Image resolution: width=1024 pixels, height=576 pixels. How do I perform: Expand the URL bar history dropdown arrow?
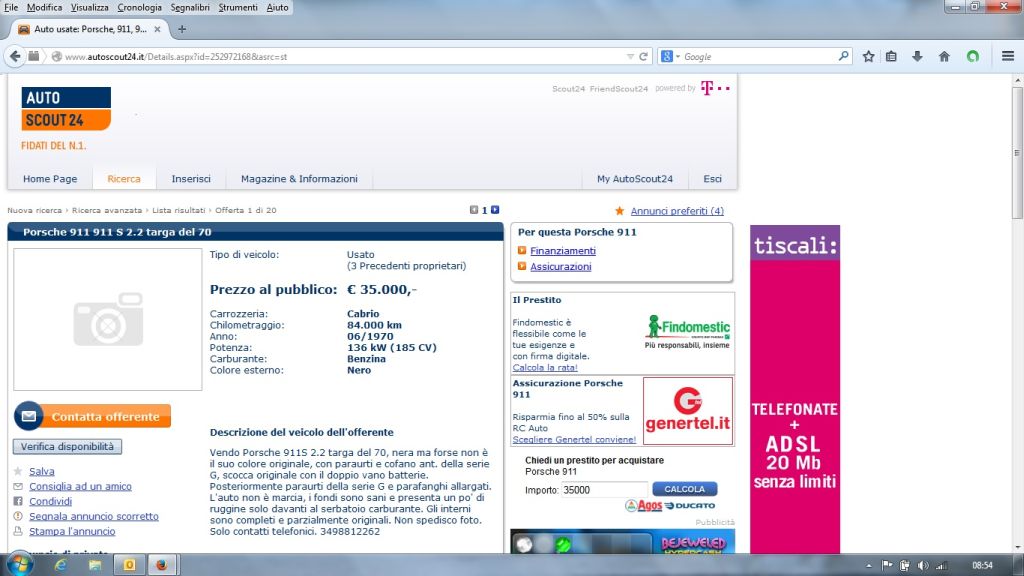coord(630,57)
